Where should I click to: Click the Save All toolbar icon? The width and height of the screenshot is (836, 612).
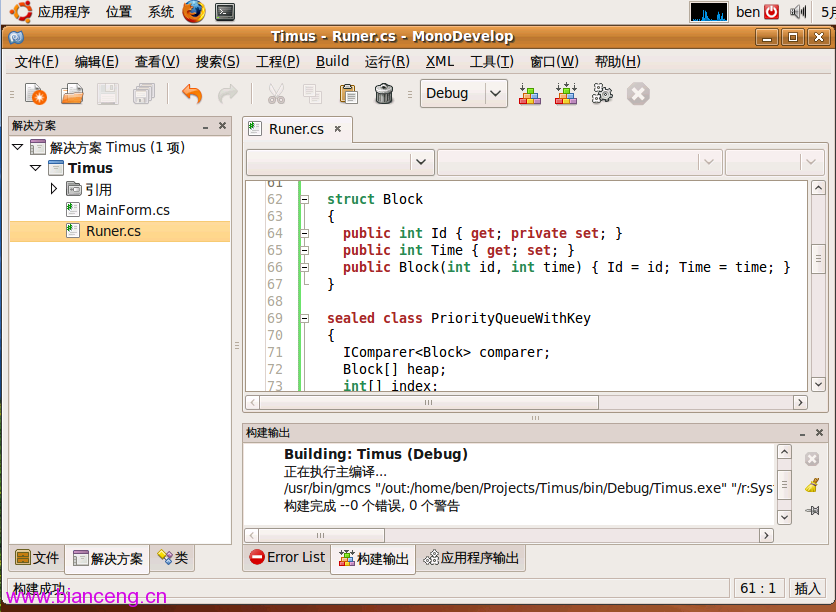(144, 94)
